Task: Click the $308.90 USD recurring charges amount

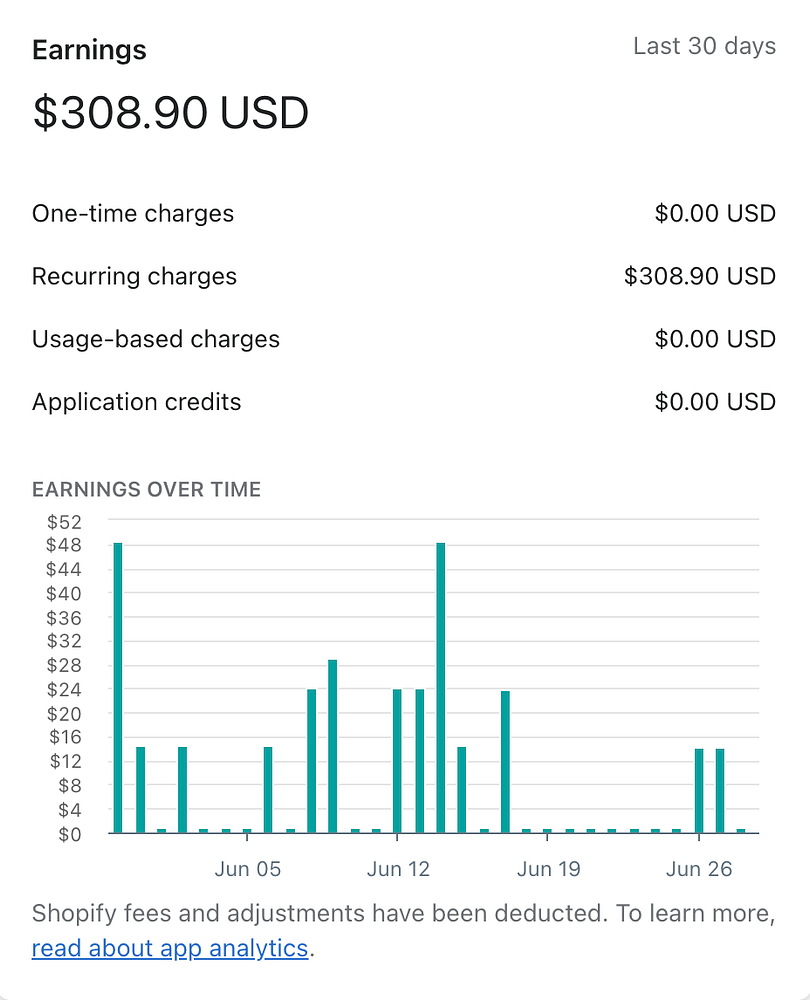Action: 700,276
